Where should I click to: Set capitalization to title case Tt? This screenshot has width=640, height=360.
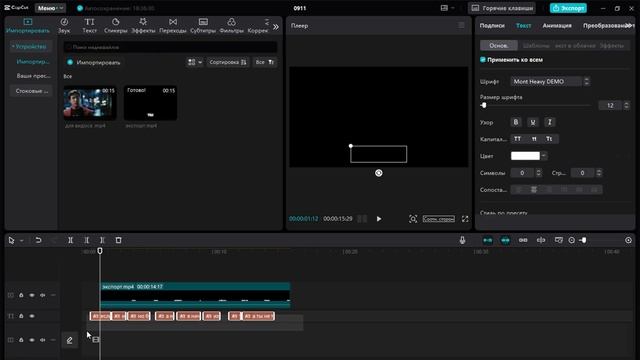pos(549,139)
